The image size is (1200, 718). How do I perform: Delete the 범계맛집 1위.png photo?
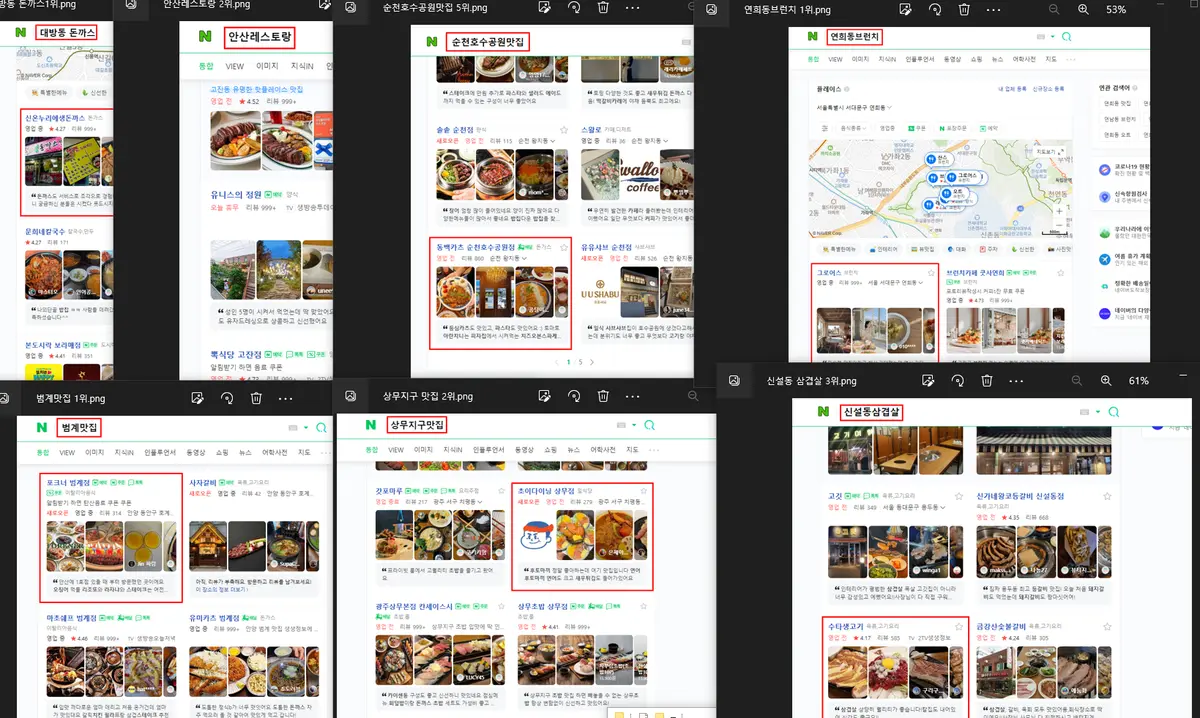[256, 398]
